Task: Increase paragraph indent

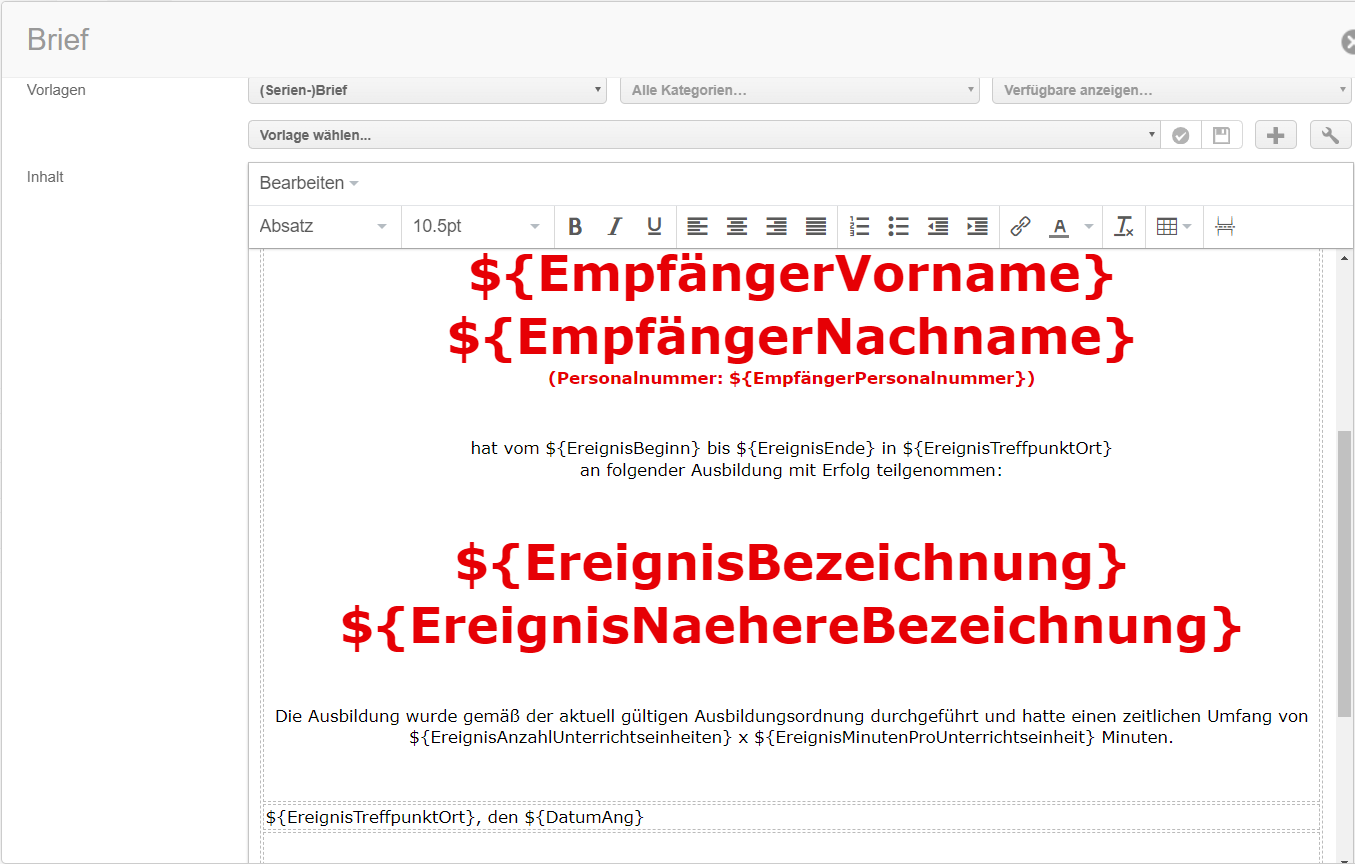Action: (x=977, y=227)
